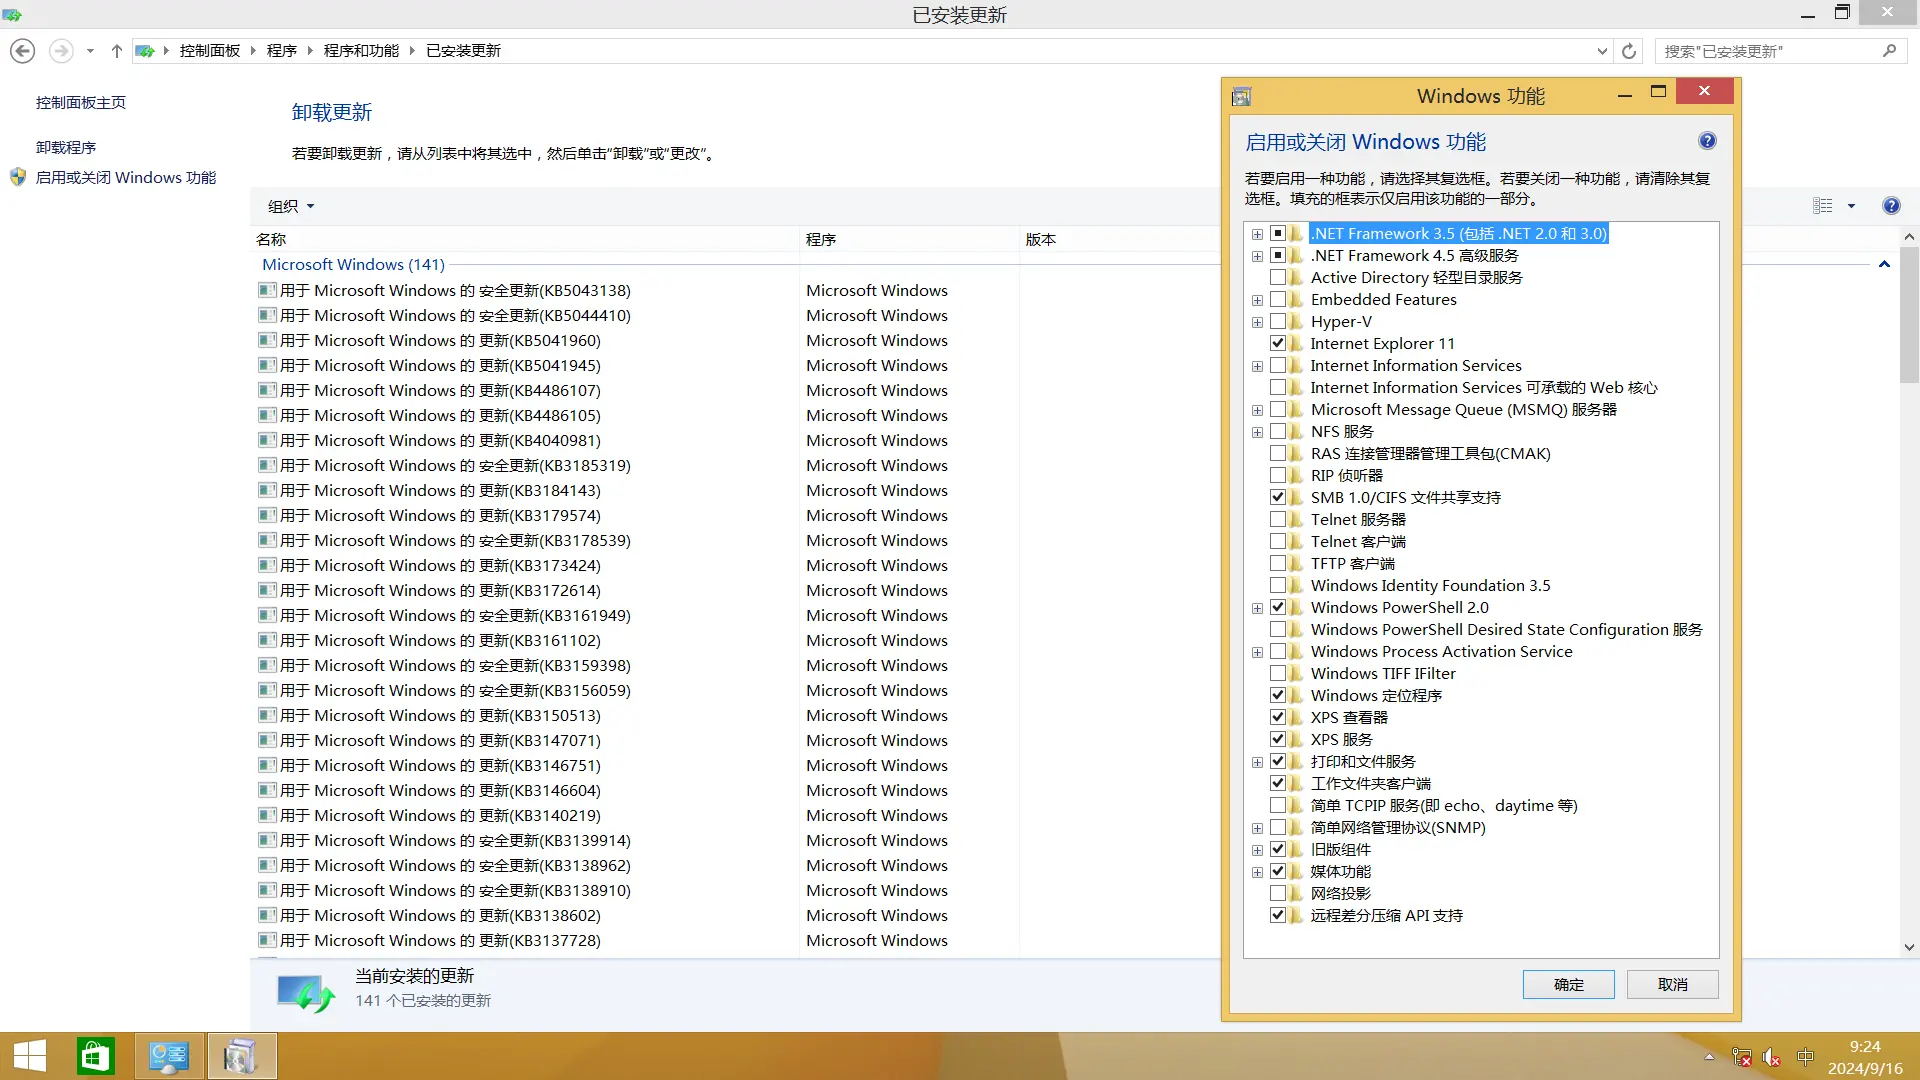Click the updates list vertical scrollbar thumb

coord(1909,315)
